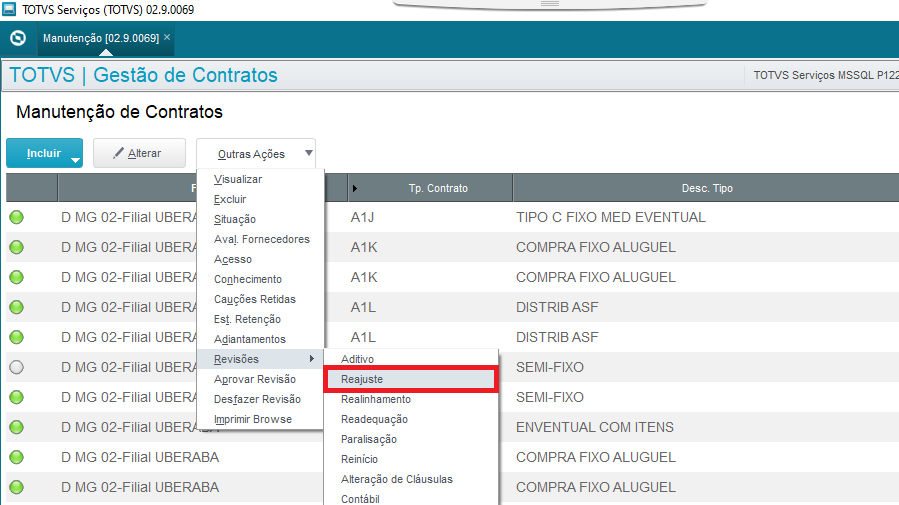Screen dimensions: 899x505
Task: Select Cauções Retidas menu item
Action: (260, 299)
